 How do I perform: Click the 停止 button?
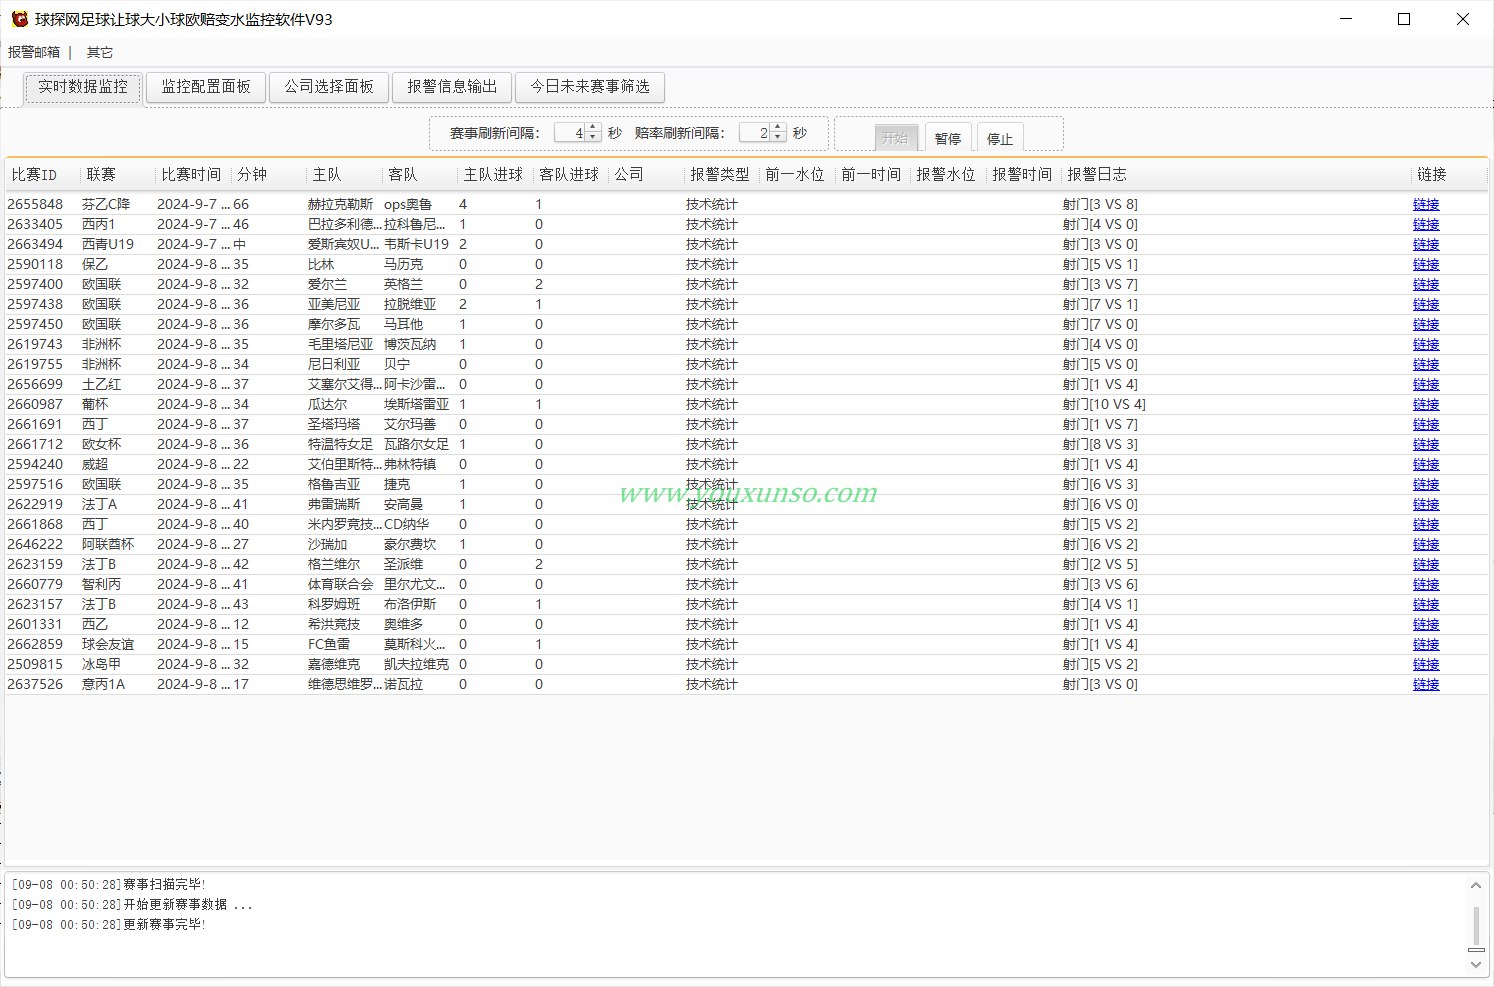(1000, 138)
